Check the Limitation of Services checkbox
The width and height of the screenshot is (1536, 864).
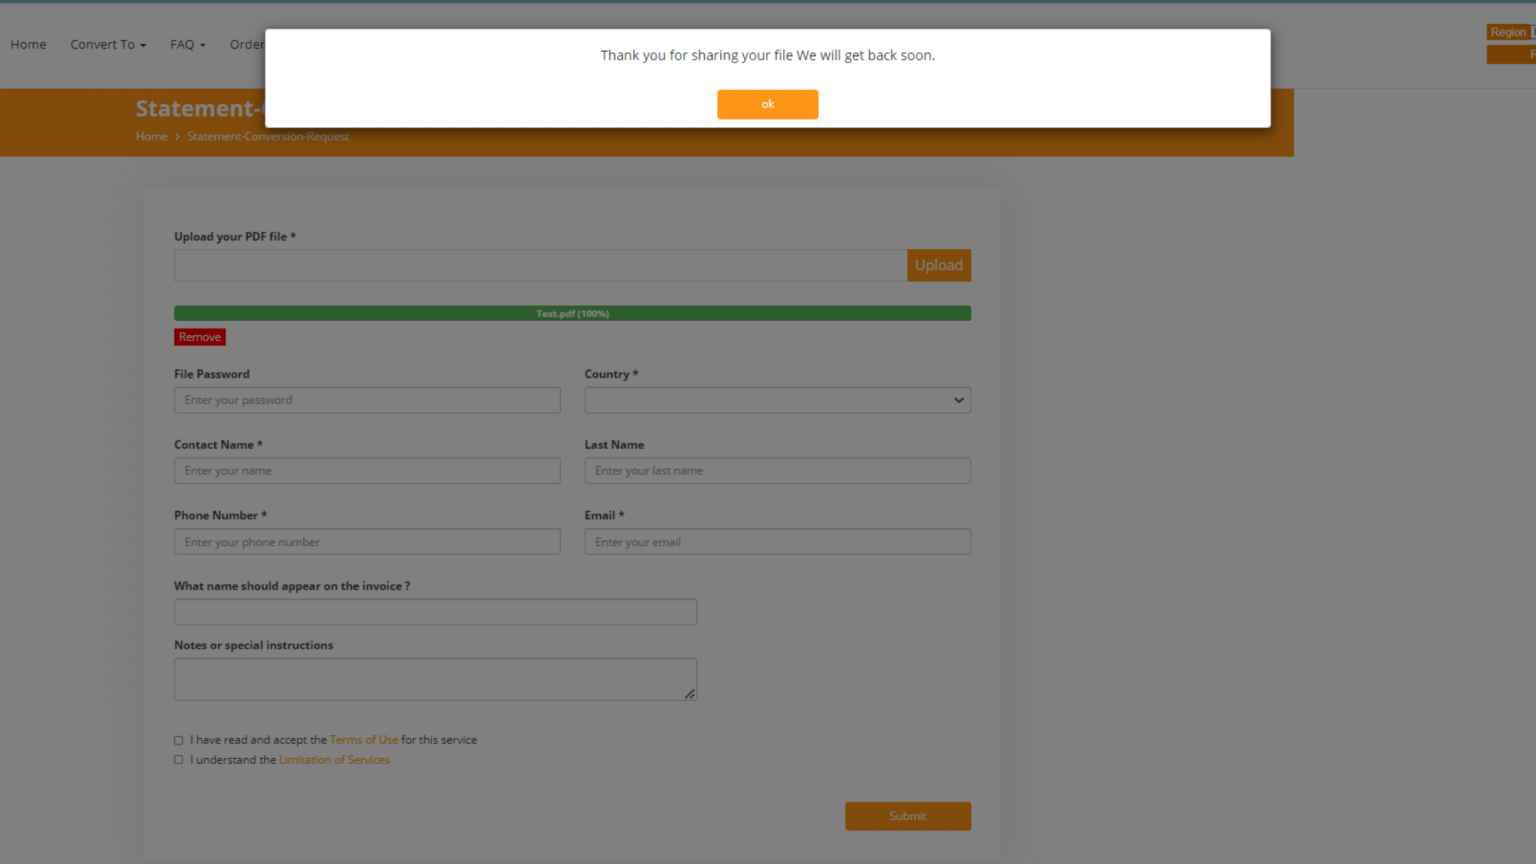179,760
